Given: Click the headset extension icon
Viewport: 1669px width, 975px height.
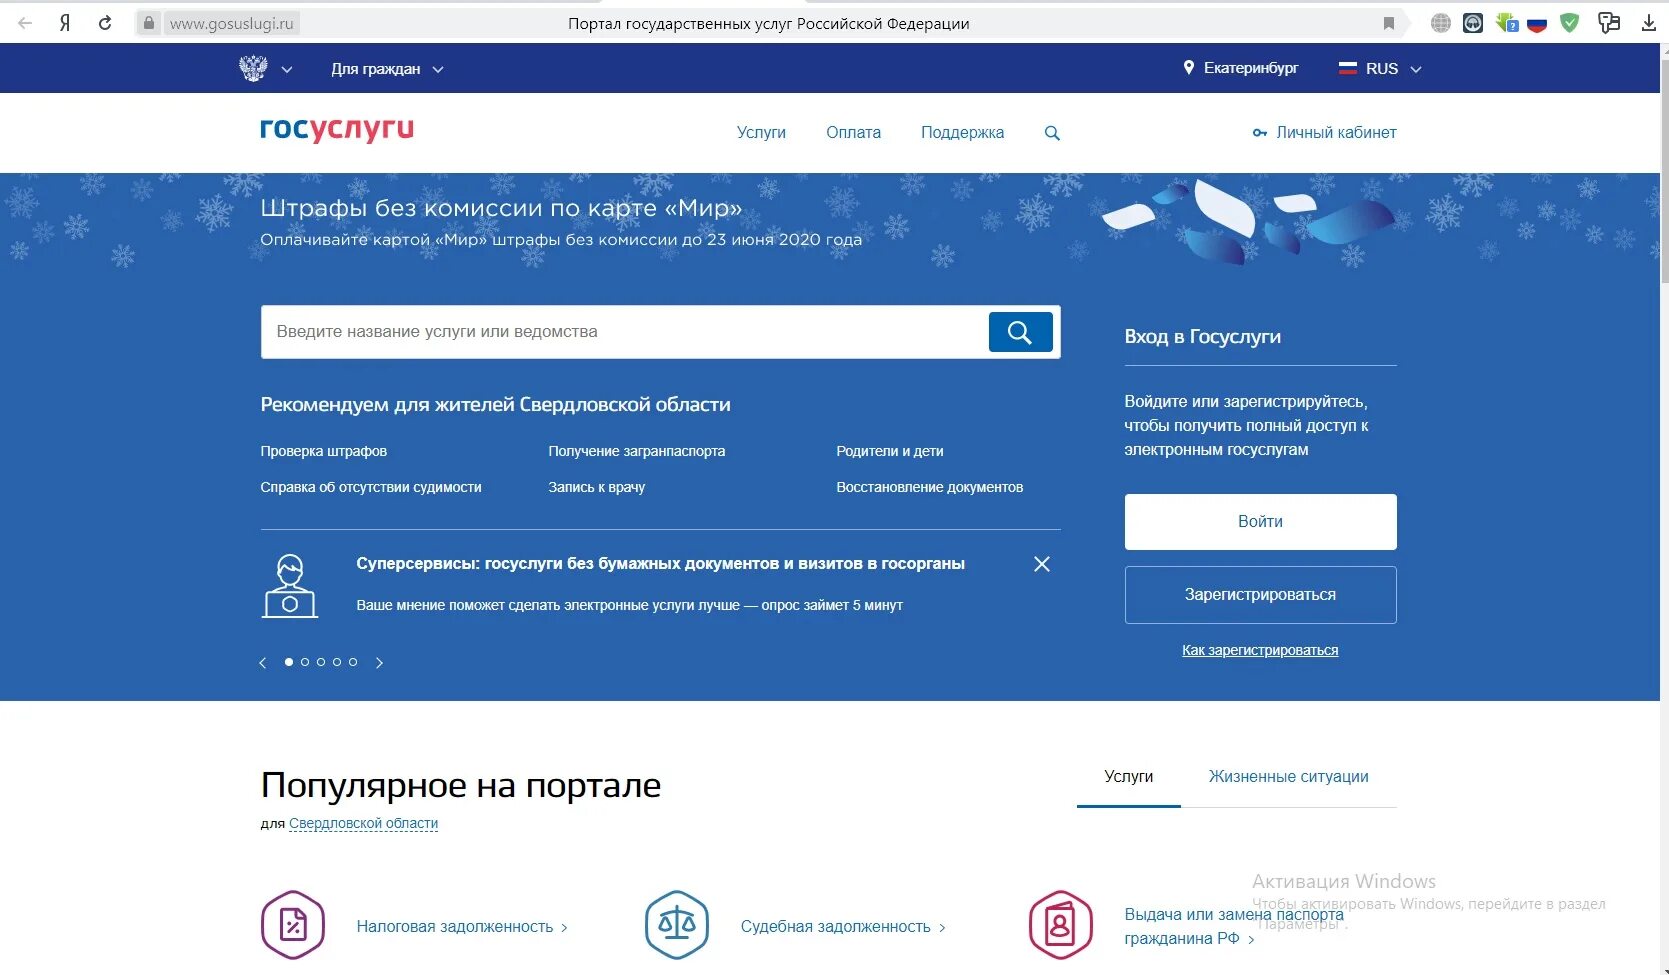Looking at the screenshot, I should (1473, 23).
